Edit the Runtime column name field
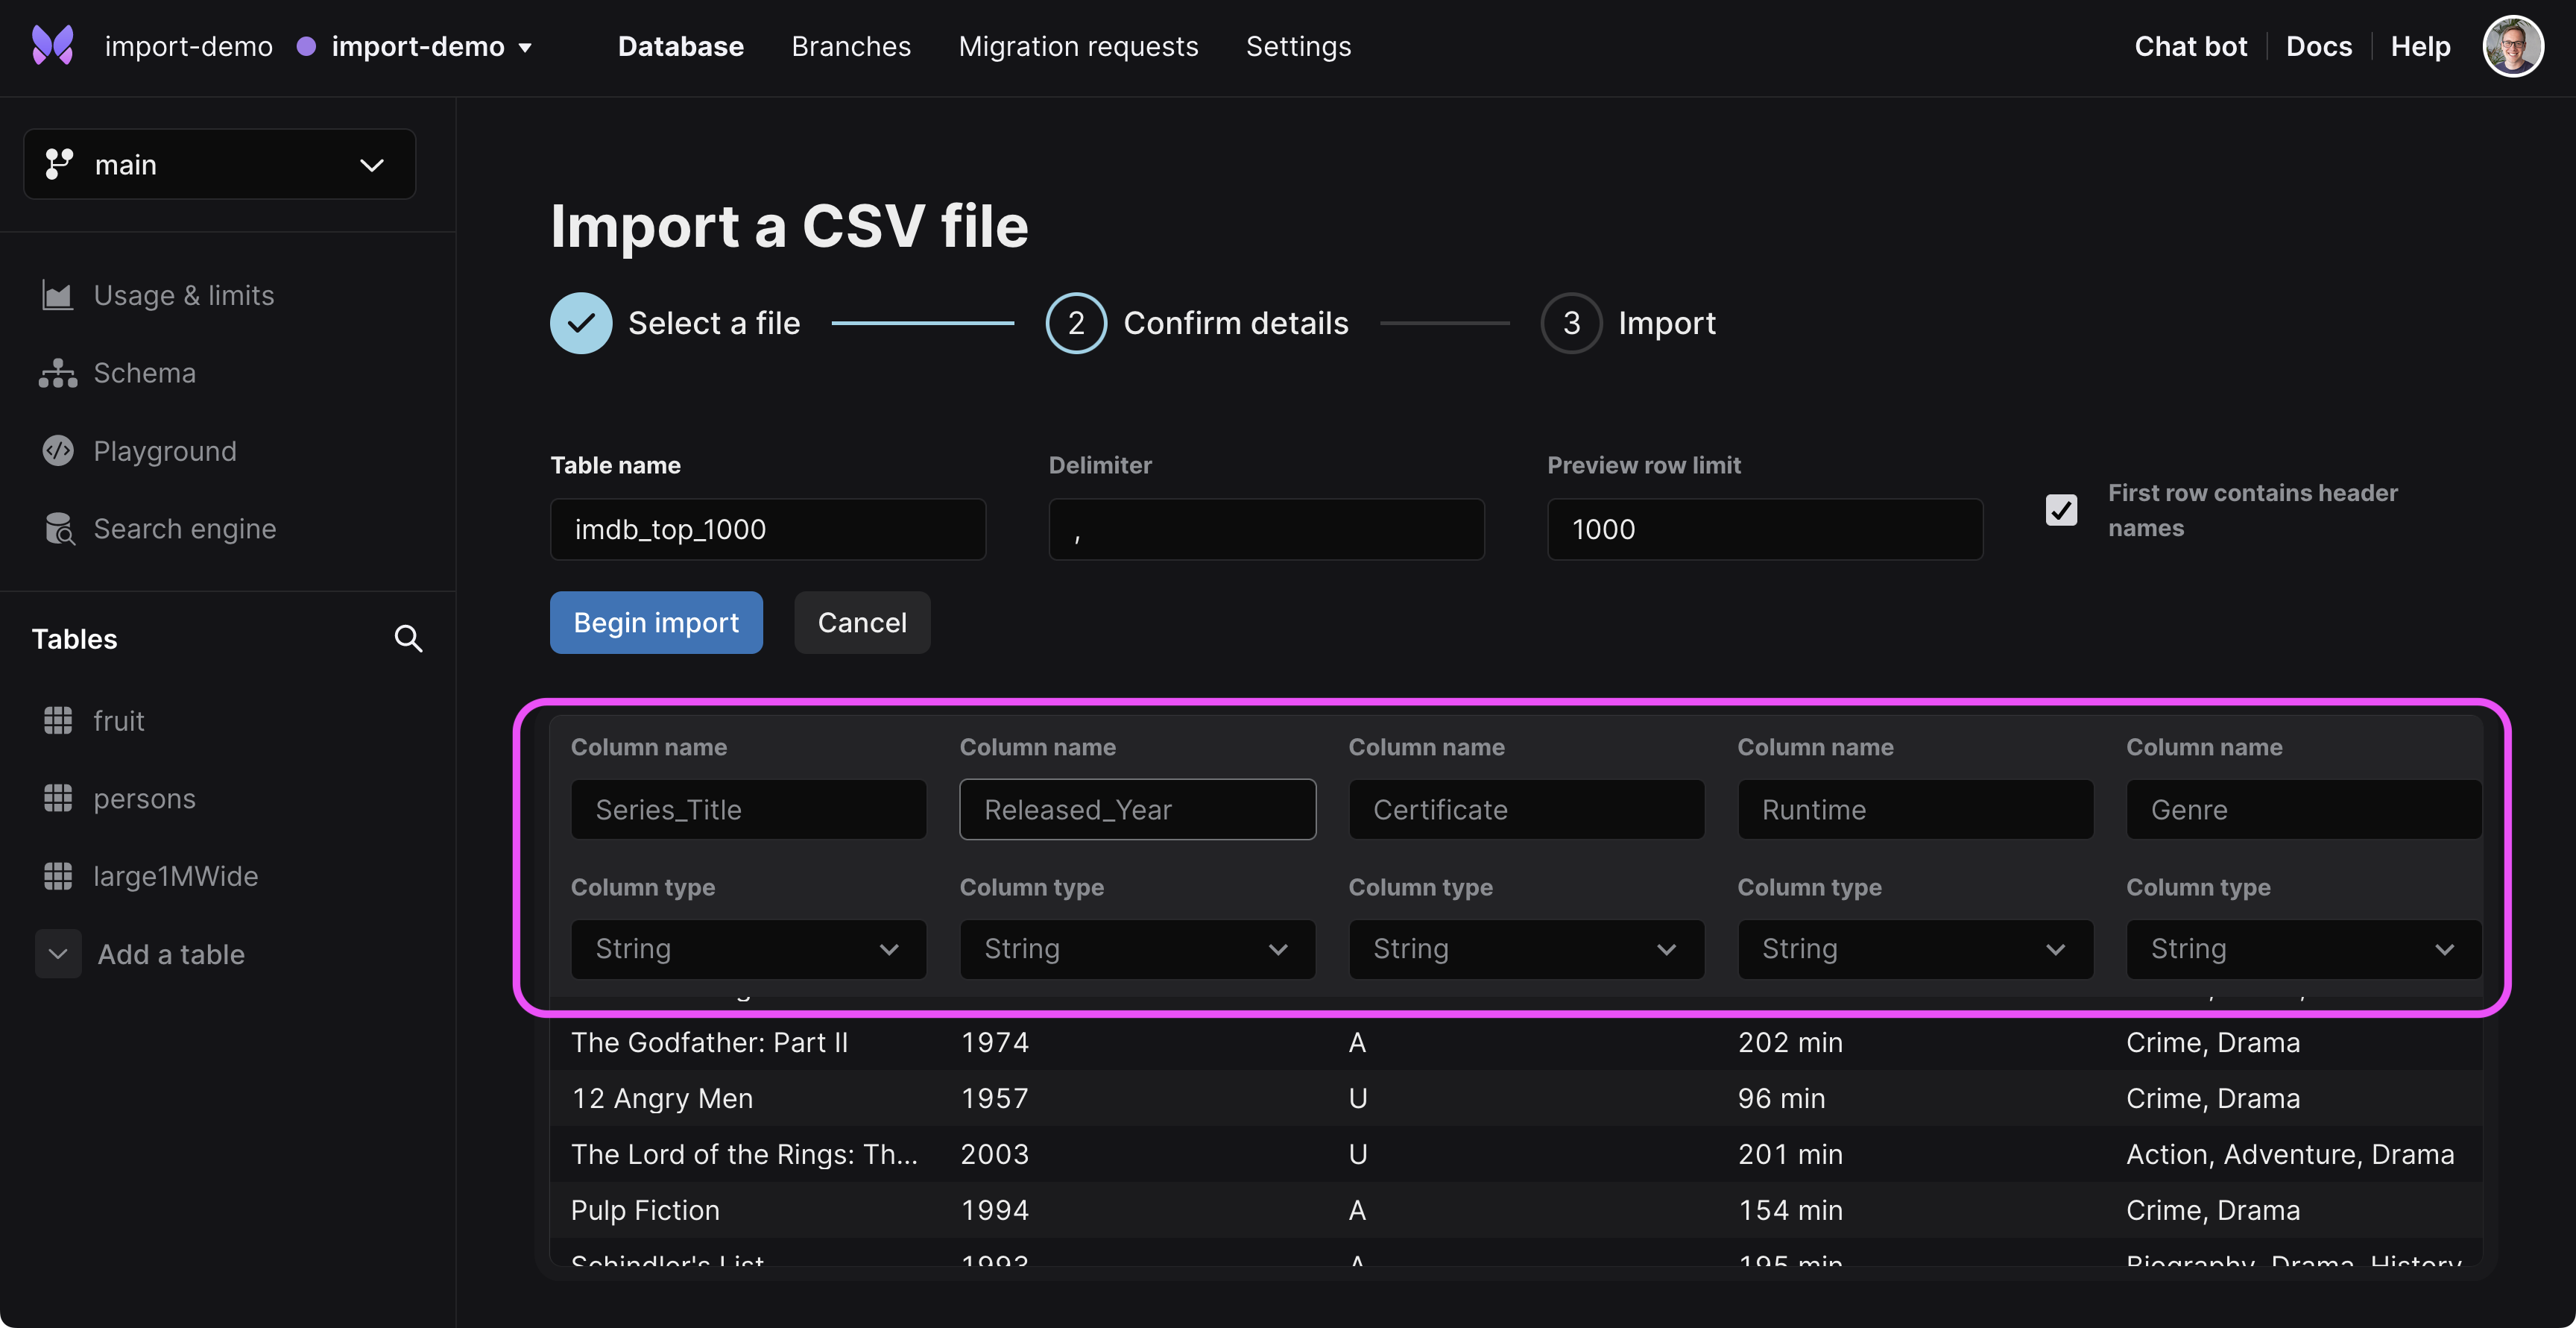 [x=1915, y=809]
